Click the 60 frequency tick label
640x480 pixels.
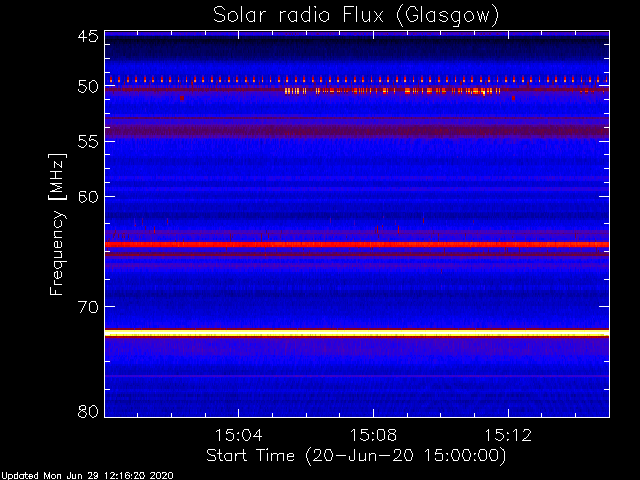pyautogui.click(x=88, y=197)
